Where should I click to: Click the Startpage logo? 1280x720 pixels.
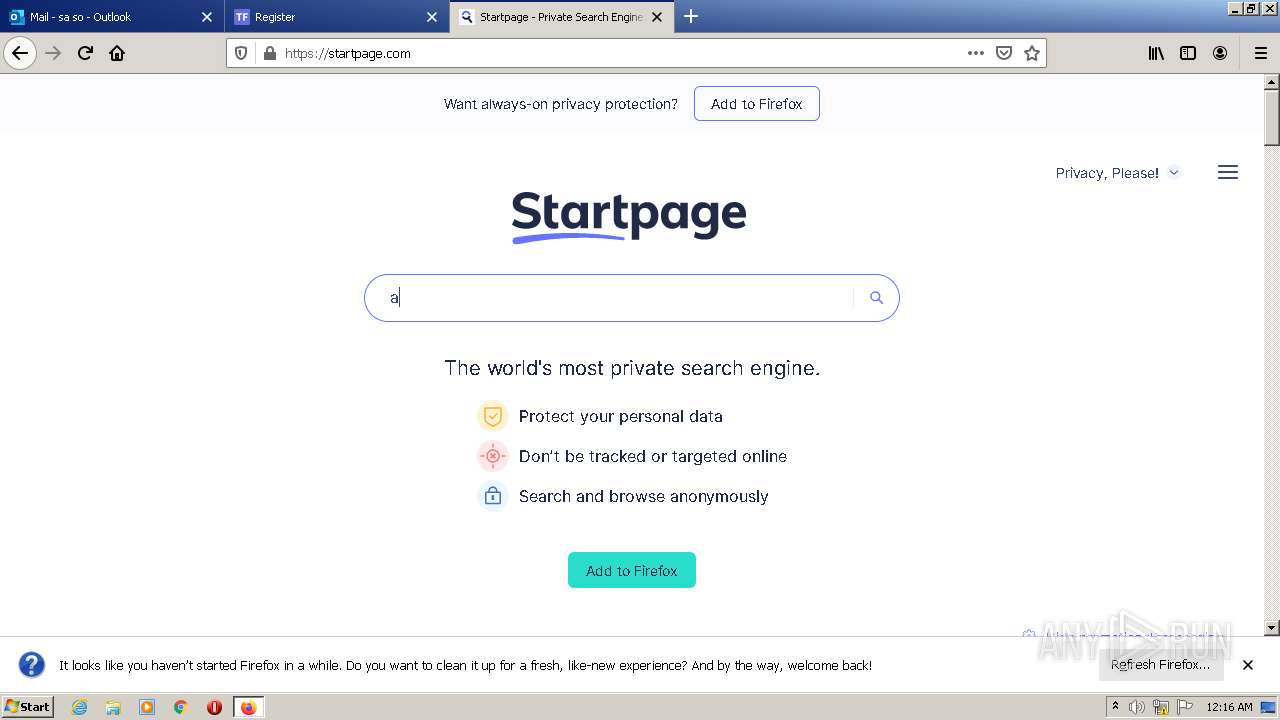(629, 216)
